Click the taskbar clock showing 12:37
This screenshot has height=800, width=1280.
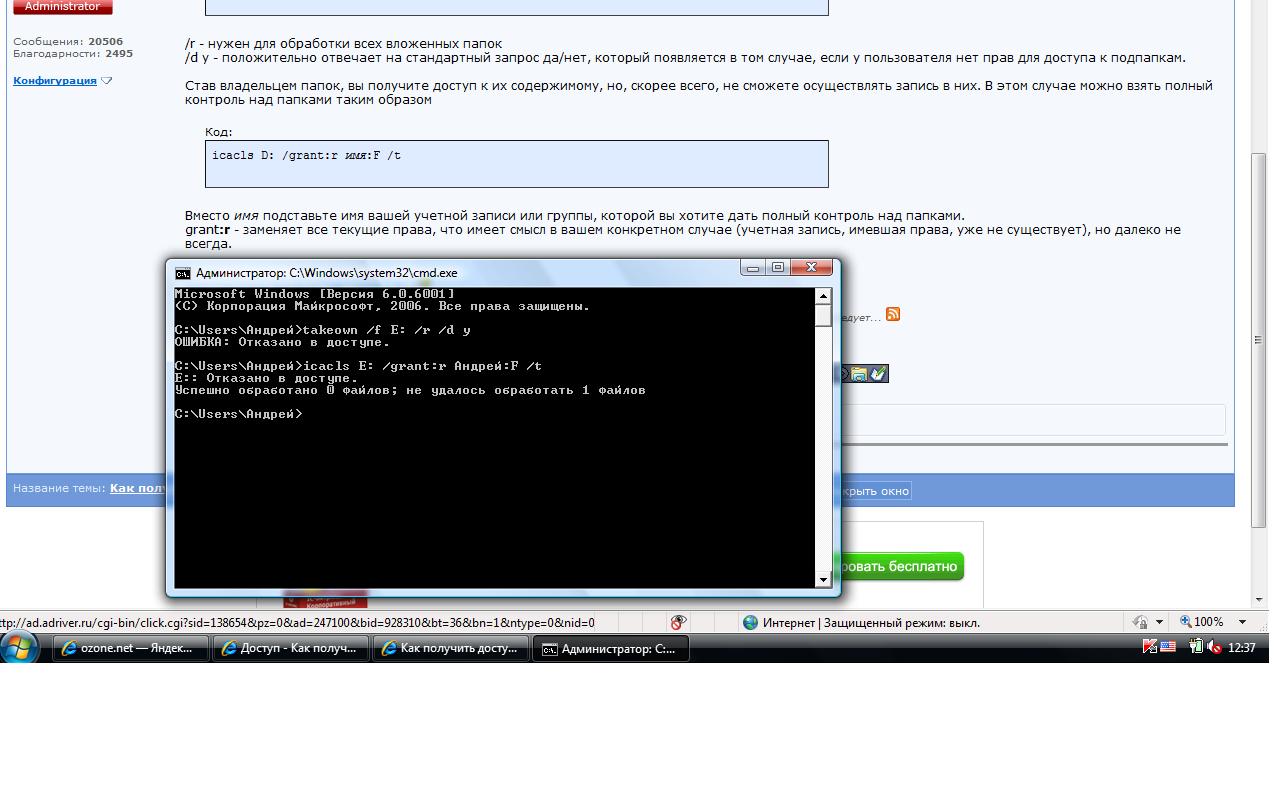(1241, 648)
